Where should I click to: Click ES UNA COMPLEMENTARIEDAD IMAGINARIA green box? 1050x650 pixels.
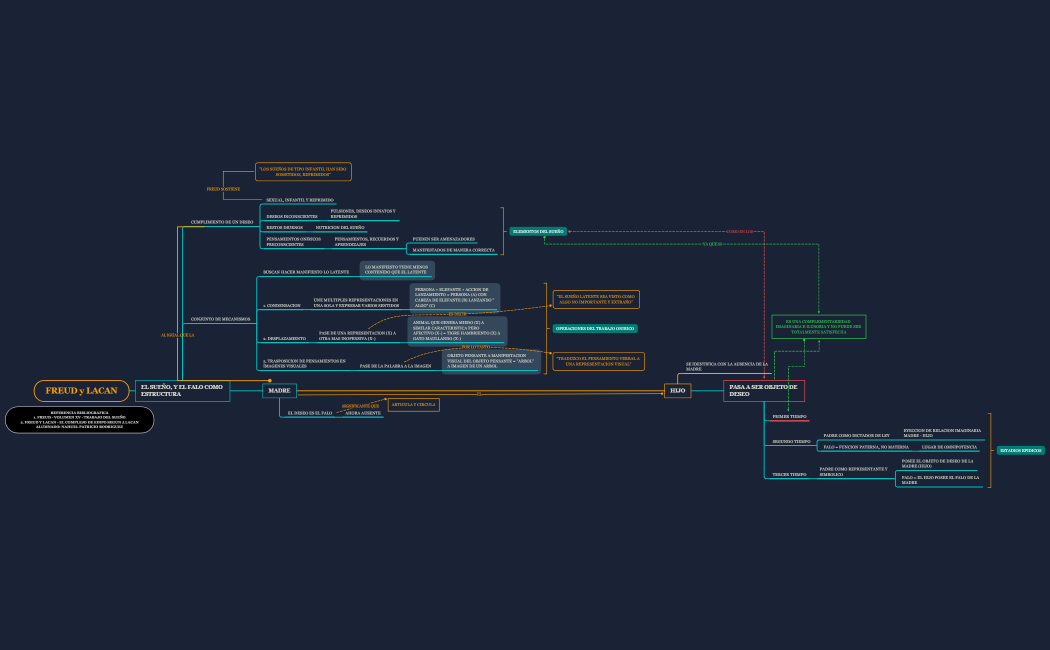point(818,327)
